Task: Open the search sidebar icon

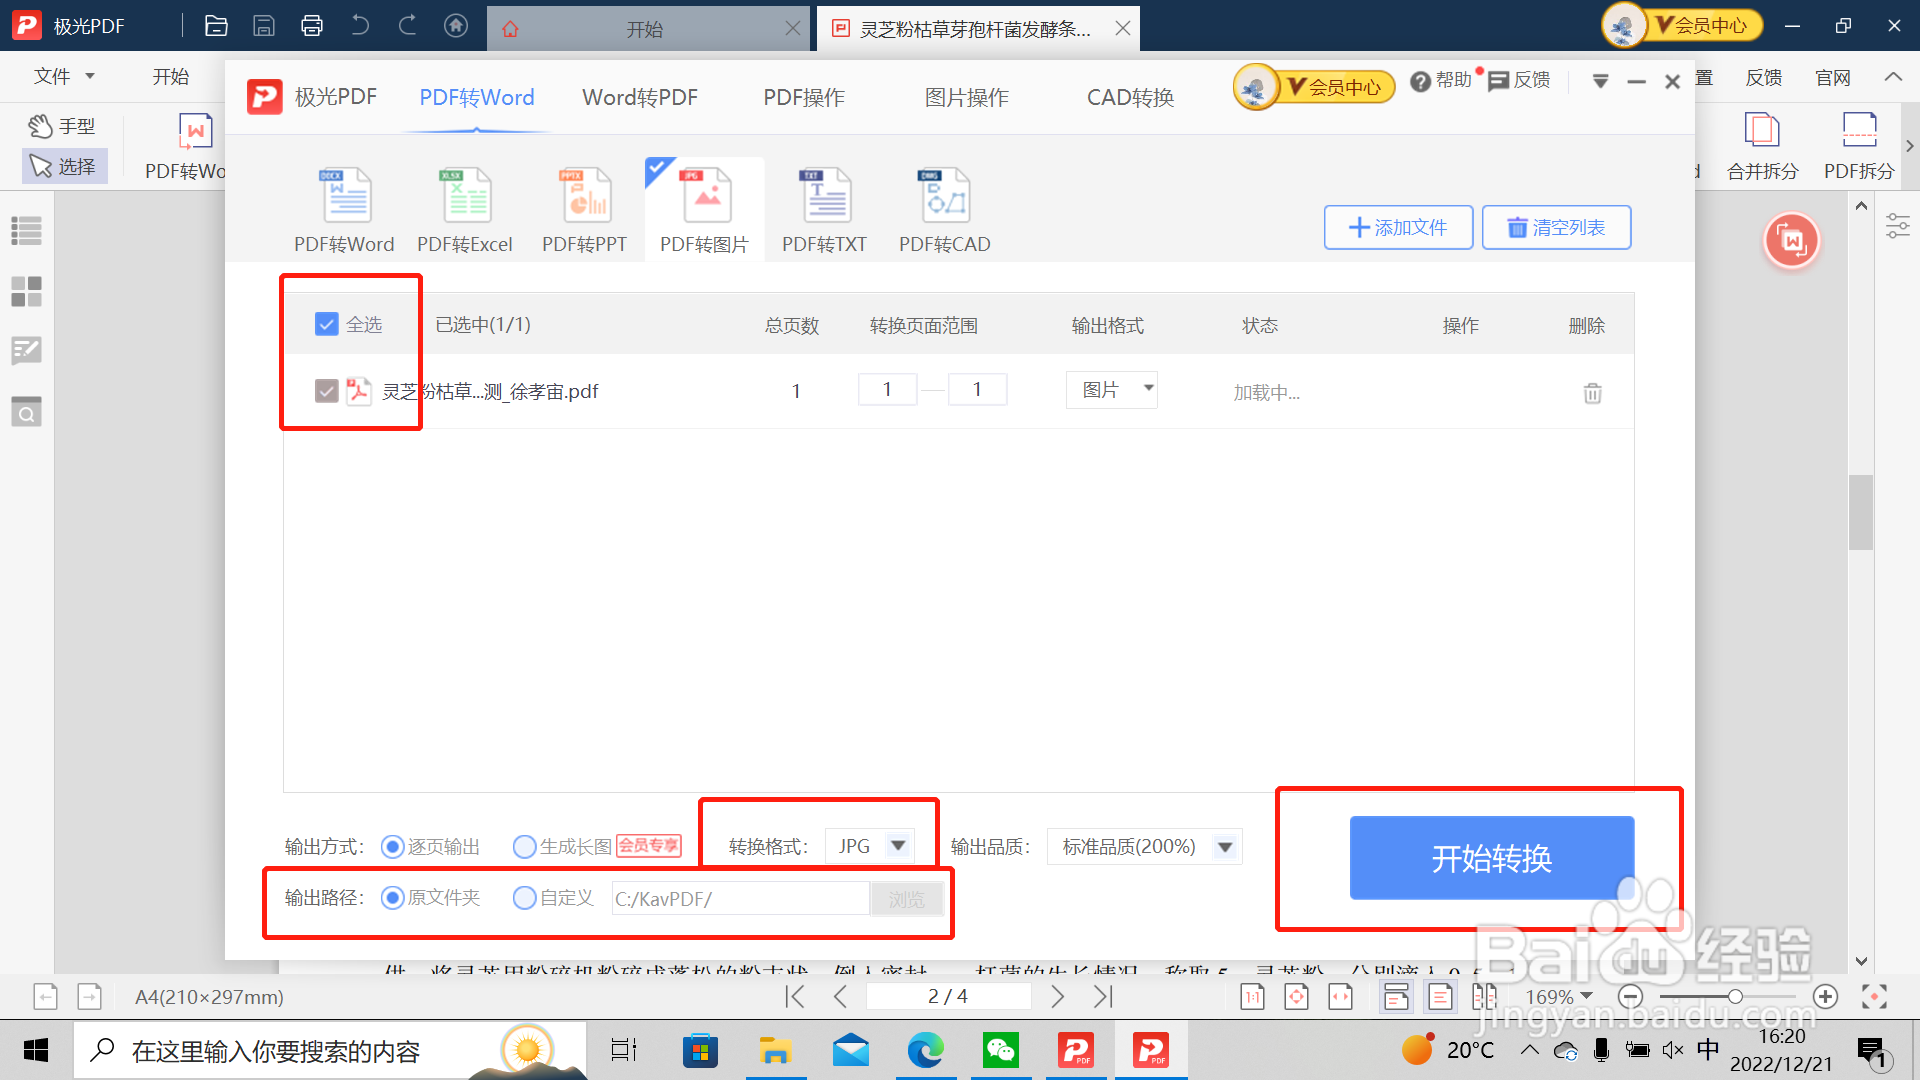Action: click(26, 412)
